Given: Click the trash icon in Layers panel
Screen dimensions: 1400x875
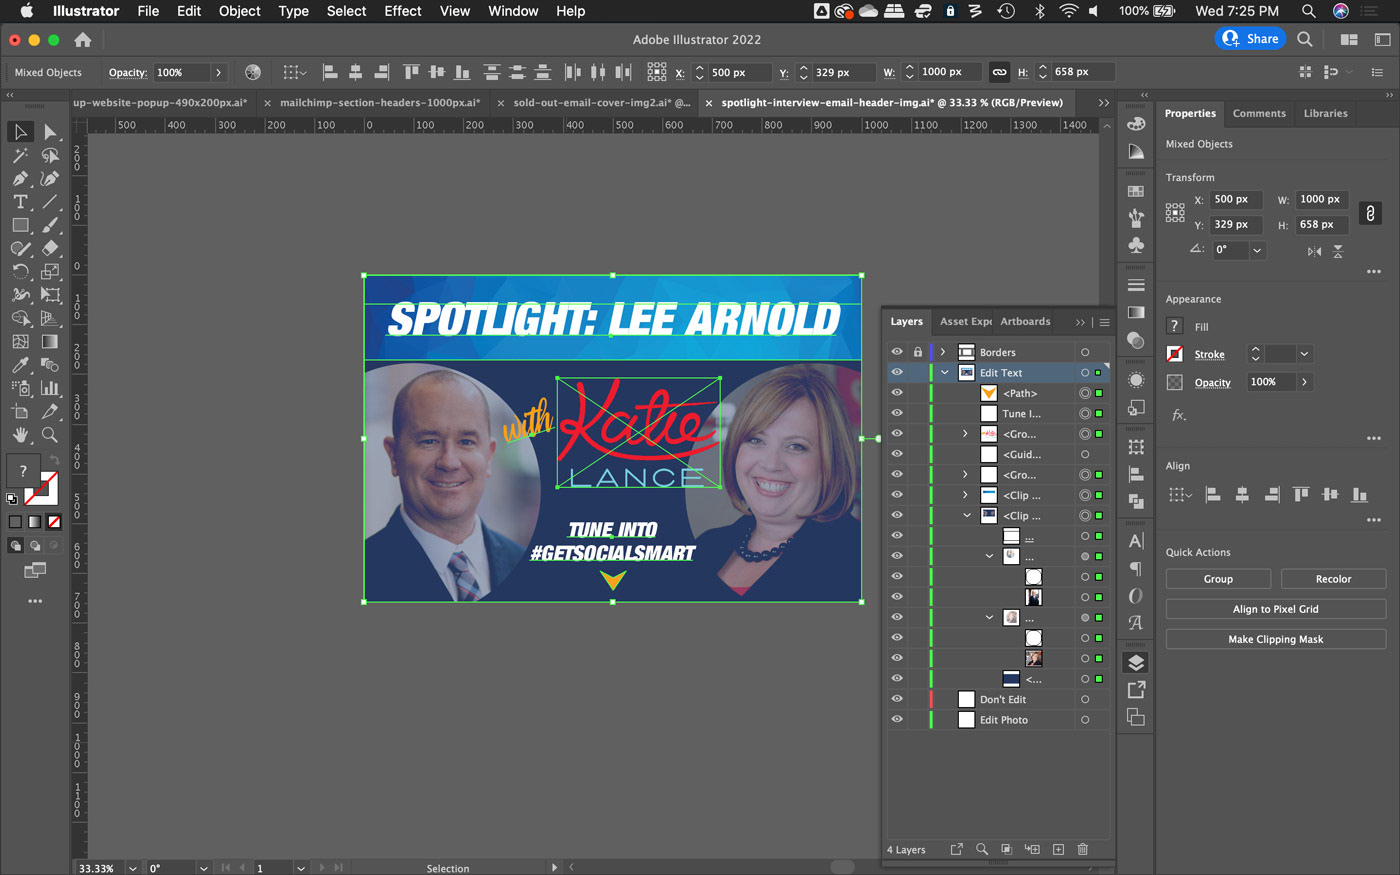Looking at the screenshot, I should click(1082, 849).
